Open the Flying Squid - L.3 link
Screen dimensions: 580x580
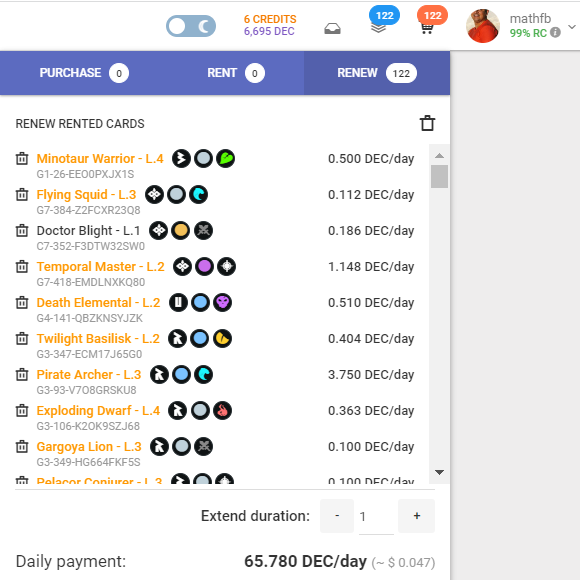pos(86,195)
